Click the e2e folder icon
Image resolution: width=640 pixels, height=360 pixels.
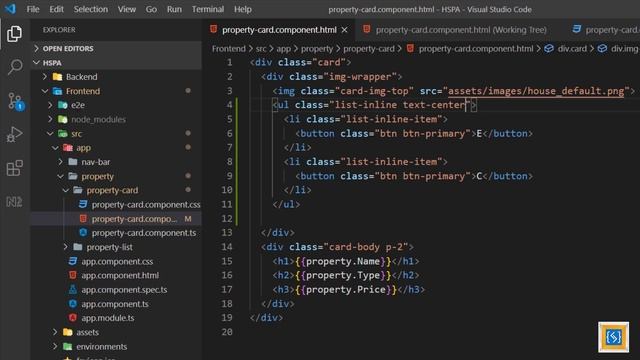coord(62,105)
